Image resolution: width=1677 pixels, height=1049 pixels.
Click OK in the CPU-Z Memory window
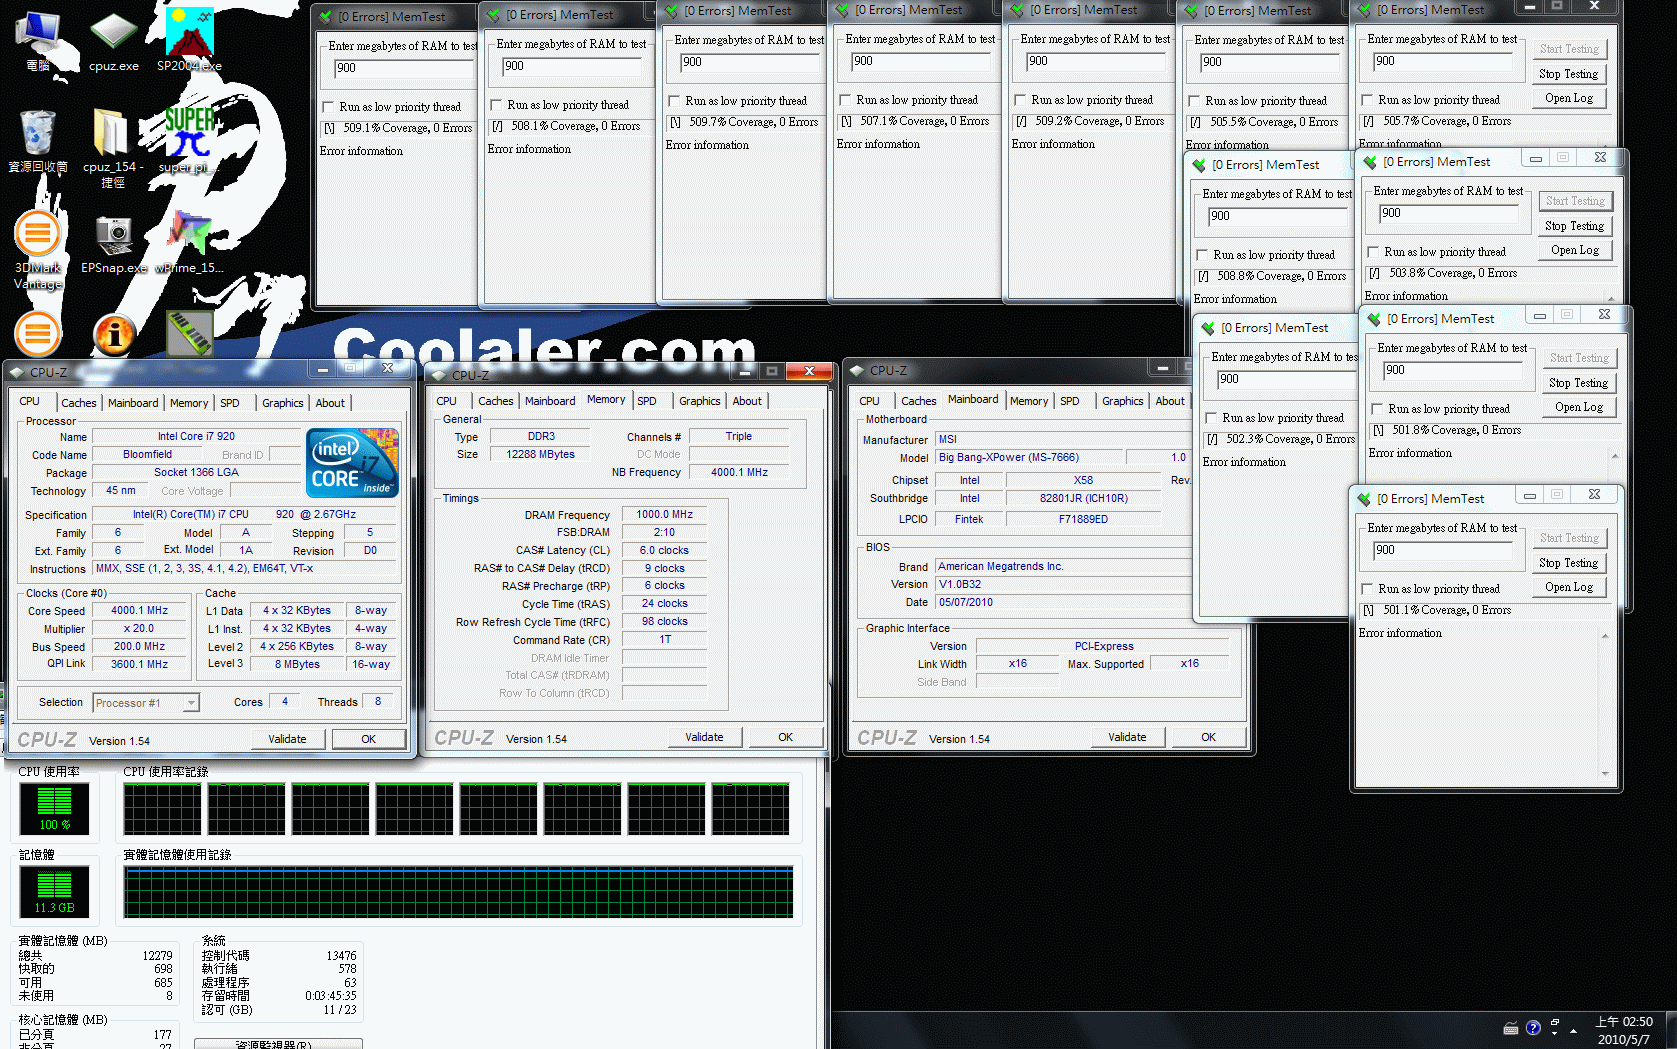785,737
